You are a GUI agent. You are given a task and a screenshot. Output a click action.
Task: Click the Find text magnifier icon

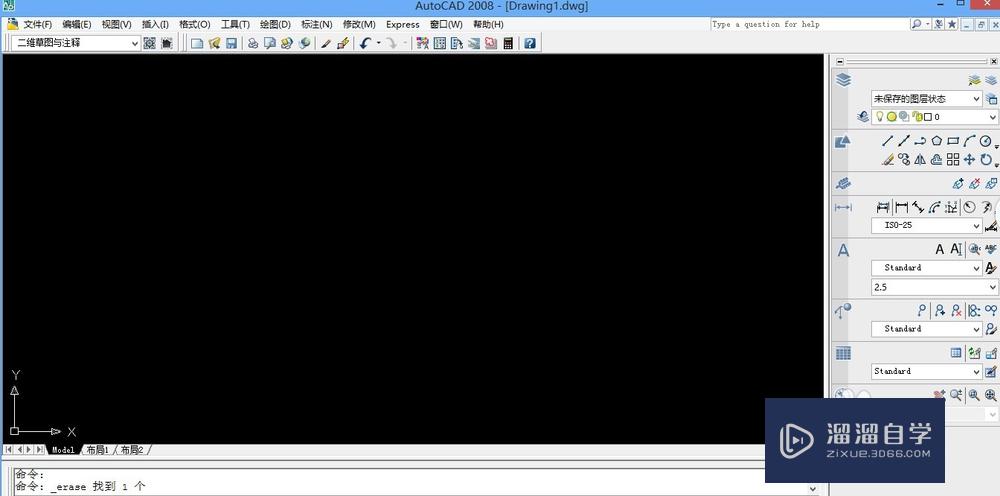(x=974, y=249)
